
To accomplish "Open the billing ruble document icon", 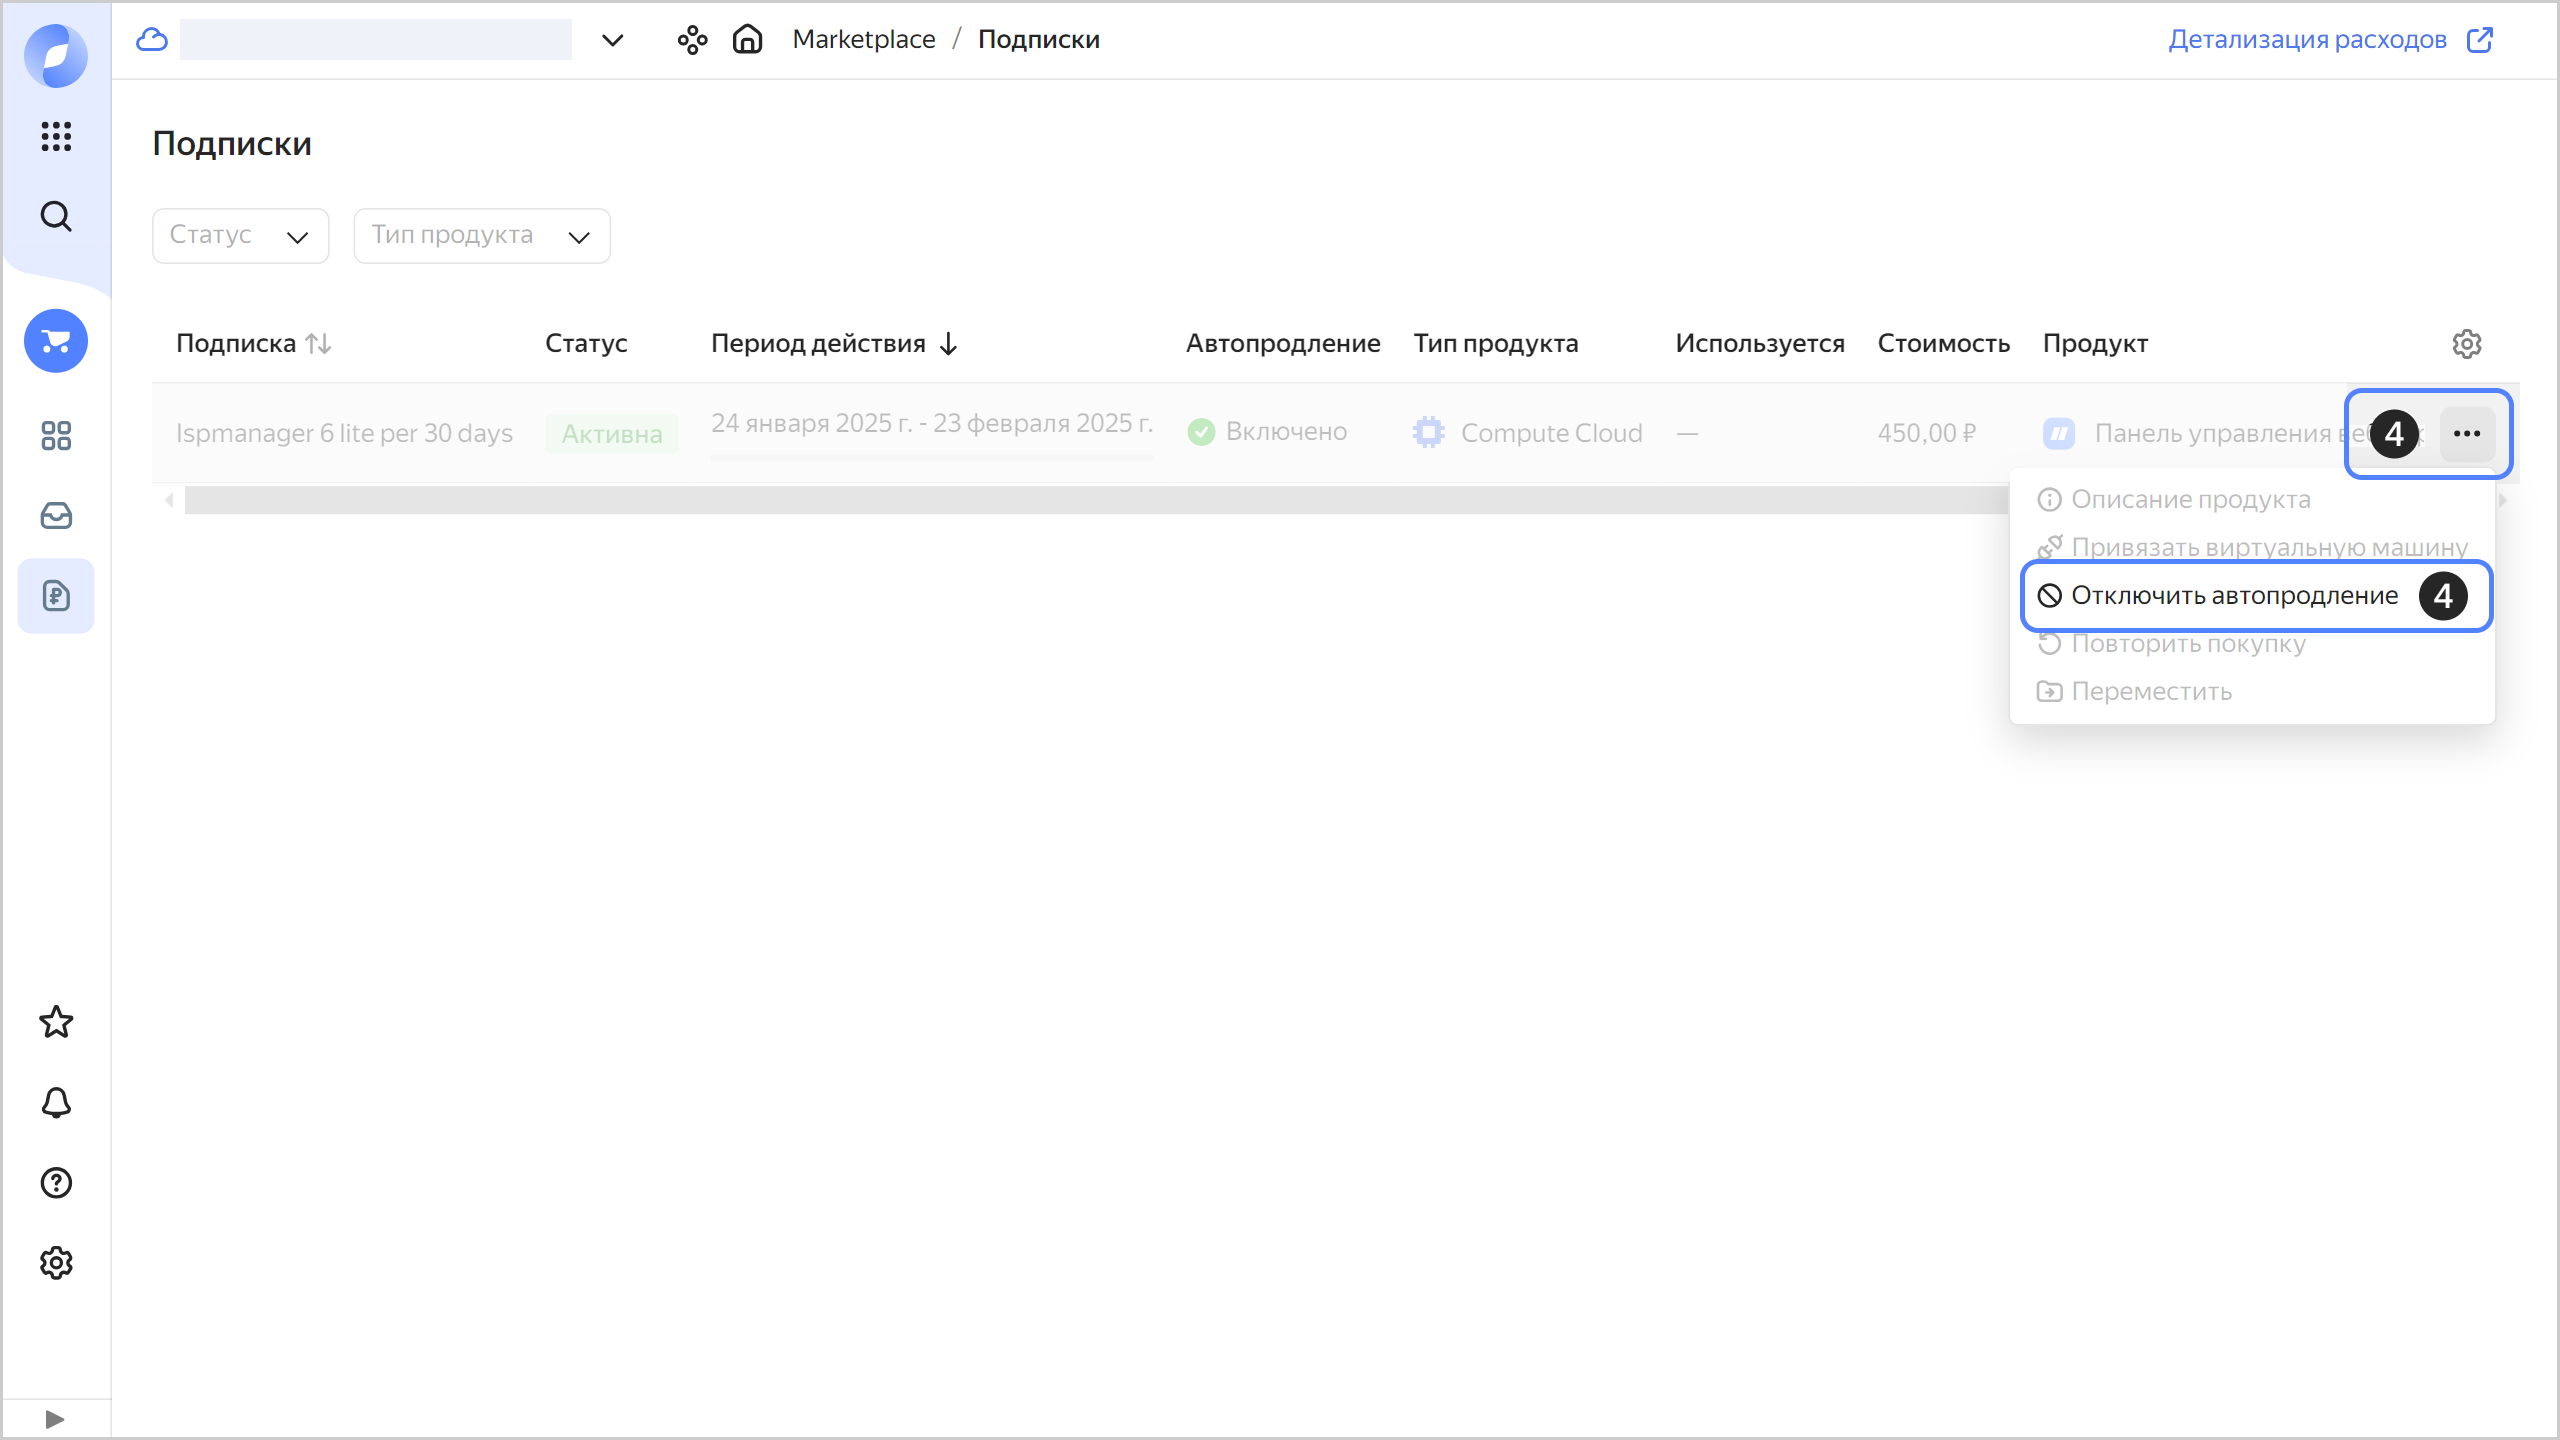I will click(x=56, y=596).
